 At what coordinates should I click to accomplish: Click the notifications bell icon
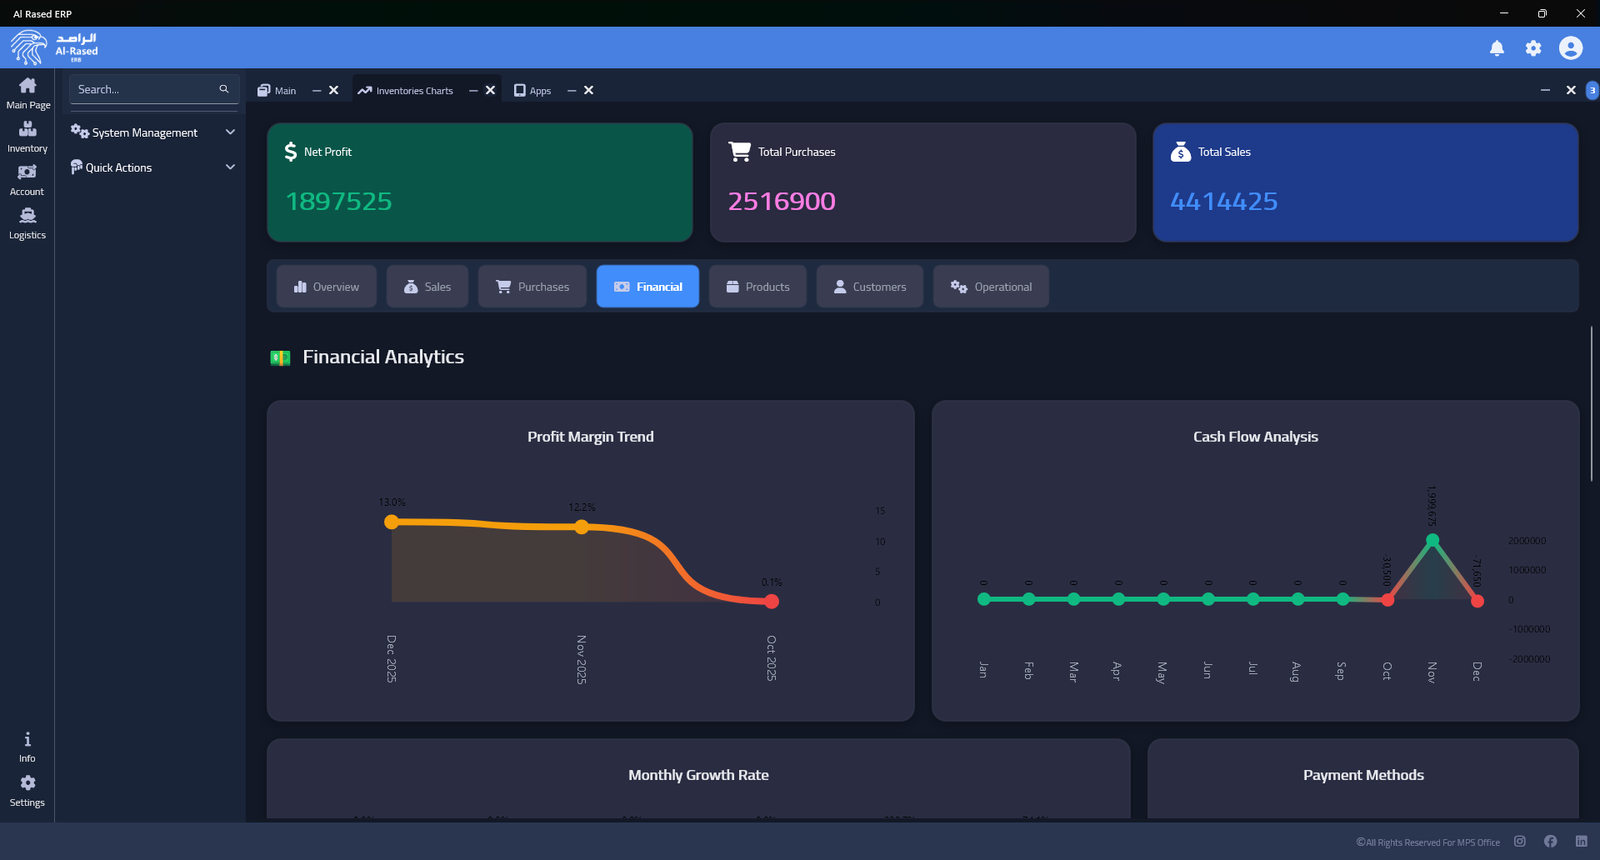(1496, 48)
